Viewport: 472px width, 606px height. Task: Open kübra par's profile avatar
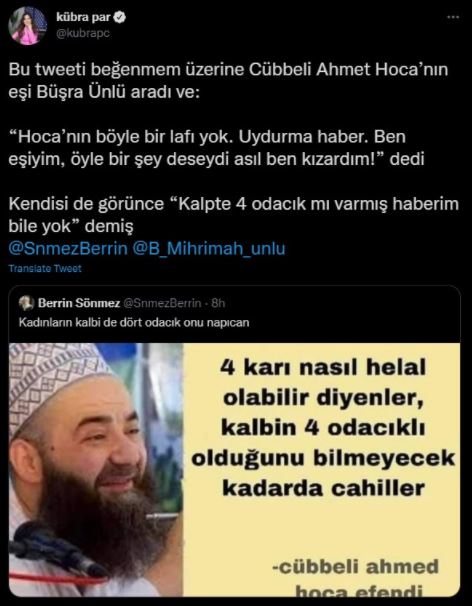coord(27,26)
